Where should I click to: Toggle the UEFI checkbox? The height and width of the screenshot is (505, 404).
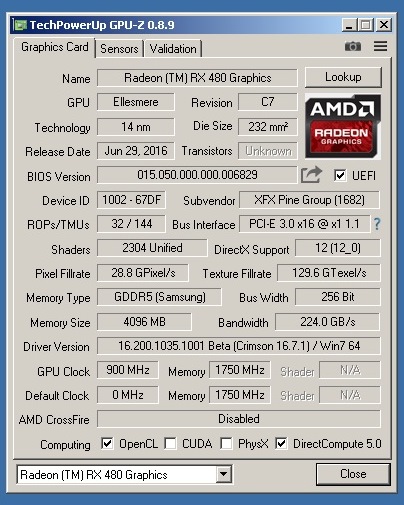tap(340, 175)
